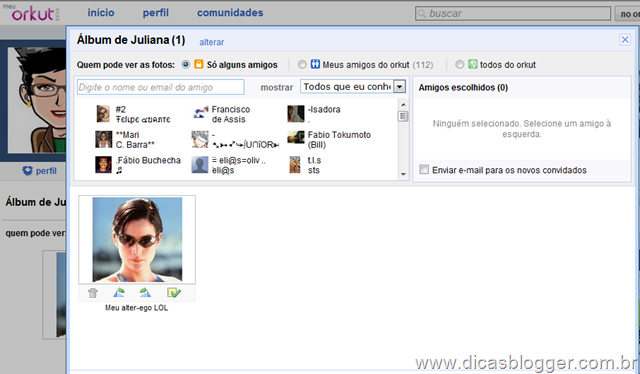Select avatar of .Fábio Buchecha

point(103,165)
